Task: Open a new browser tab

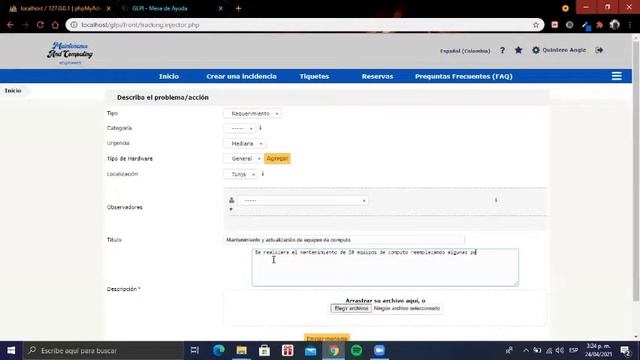Action: pyautogui.click(x=238, y=8)
